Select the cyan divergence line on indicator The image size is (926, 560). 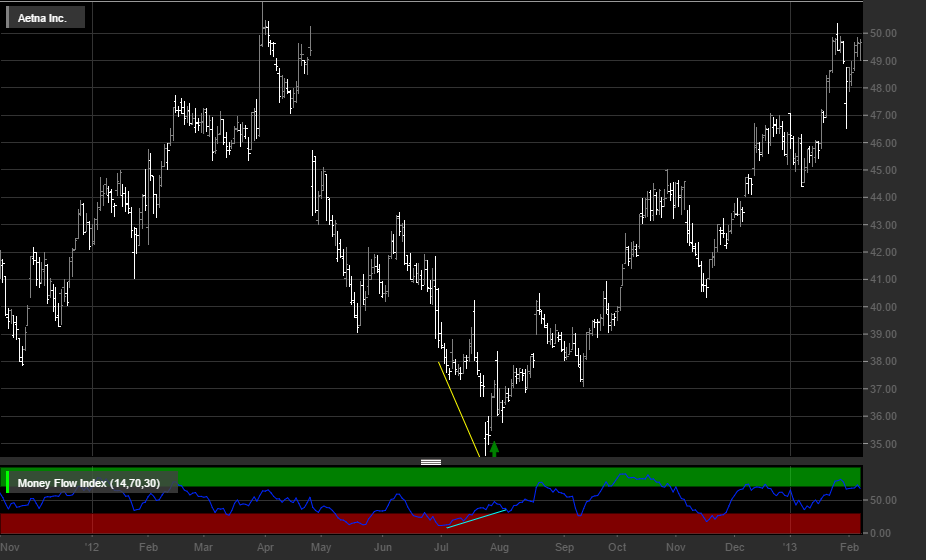coord(476,518)
